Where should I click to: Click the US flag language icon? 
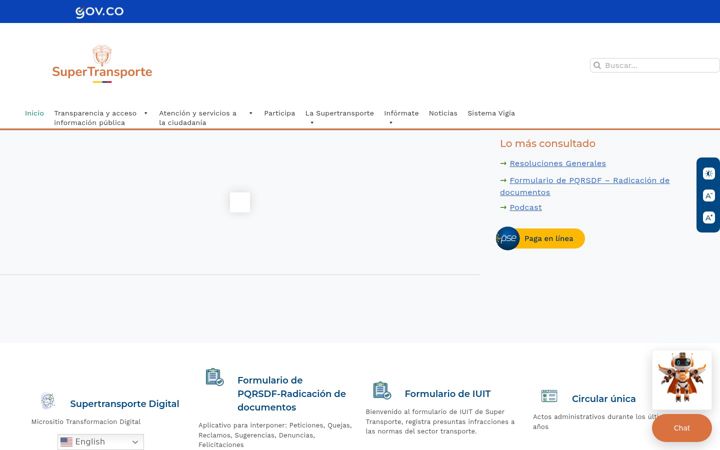(x=66, y=442)
